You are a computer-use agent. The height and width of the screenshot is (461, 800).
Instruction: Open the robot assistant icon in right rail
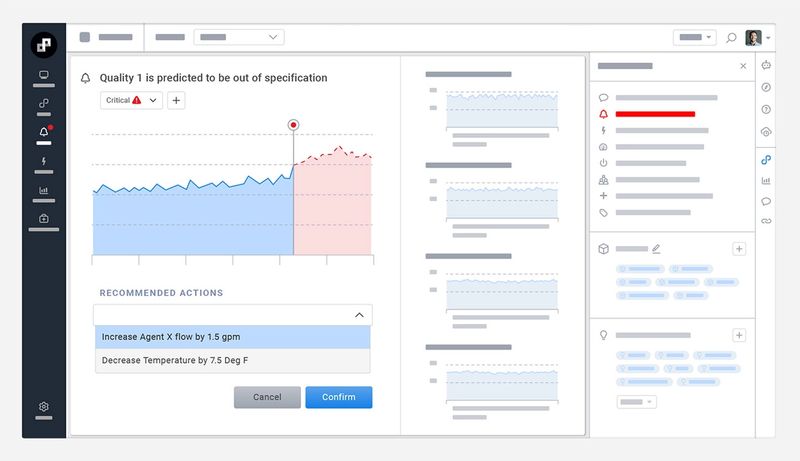766,65
